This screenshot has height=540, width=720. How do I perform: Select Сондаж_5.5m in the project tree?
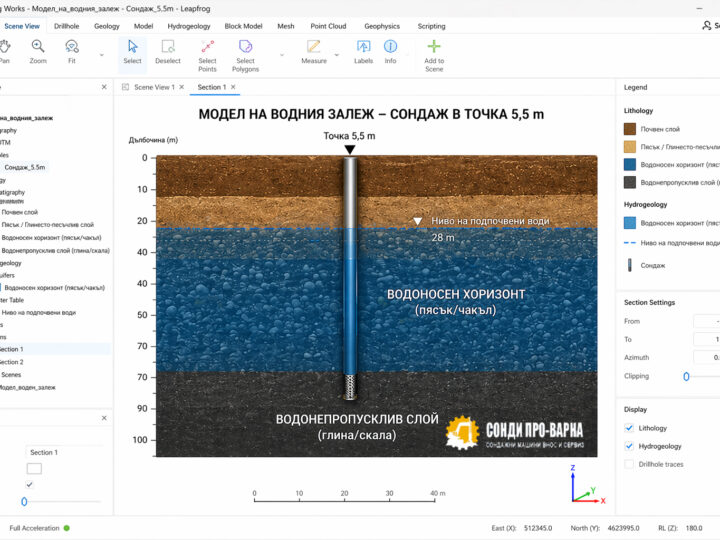pyautogui.click(x=25, y=167)
